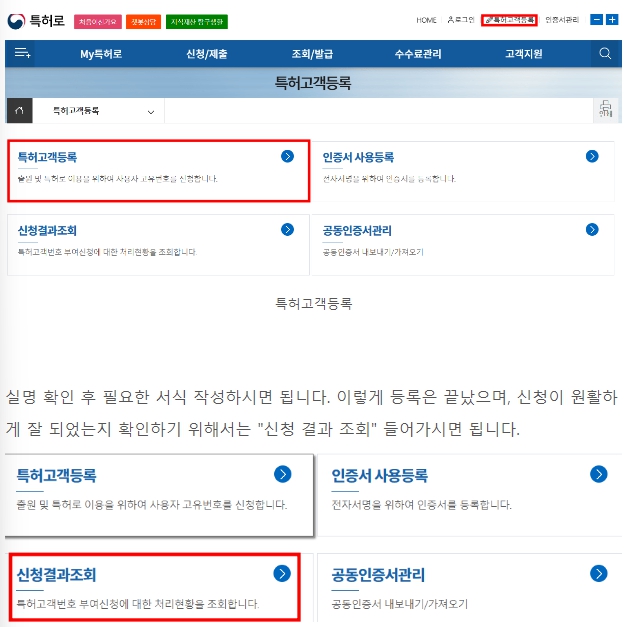Click arrow icon on 특허고객등록 card, first screenshot
Viewport: 637px width, 627px height.
pyautogui.click(x=287, y=156)
